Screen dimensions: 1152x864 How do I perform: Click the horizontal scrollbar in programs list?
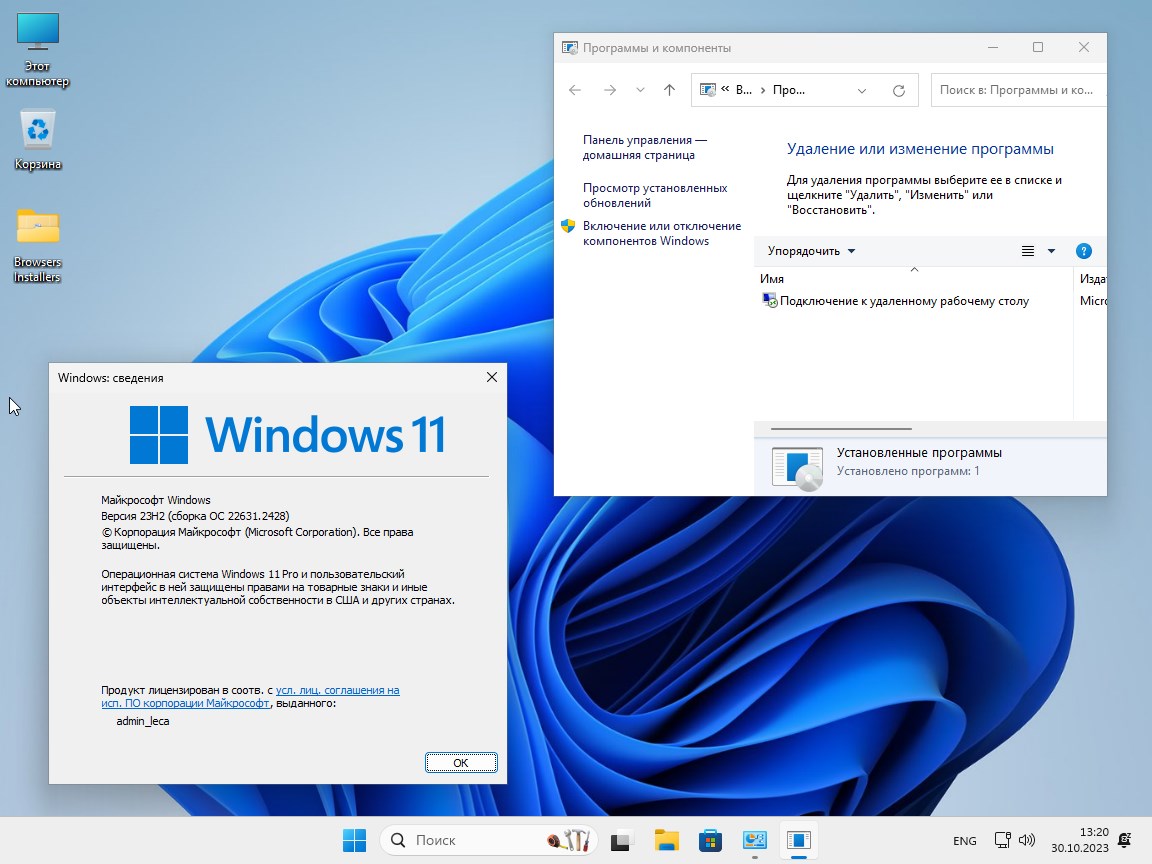point(841,428)
